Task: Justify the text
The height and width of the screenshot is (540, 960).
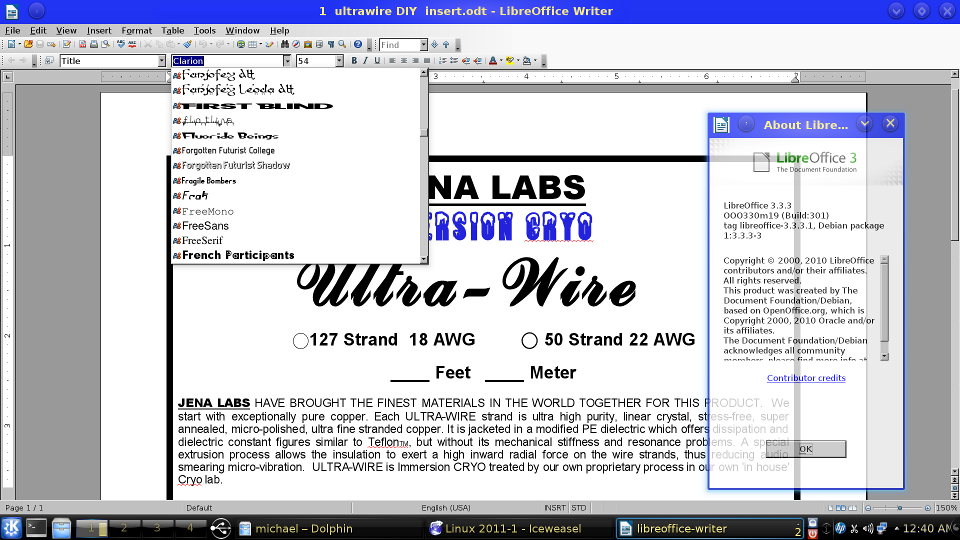Action: click(x=427, y=61)
